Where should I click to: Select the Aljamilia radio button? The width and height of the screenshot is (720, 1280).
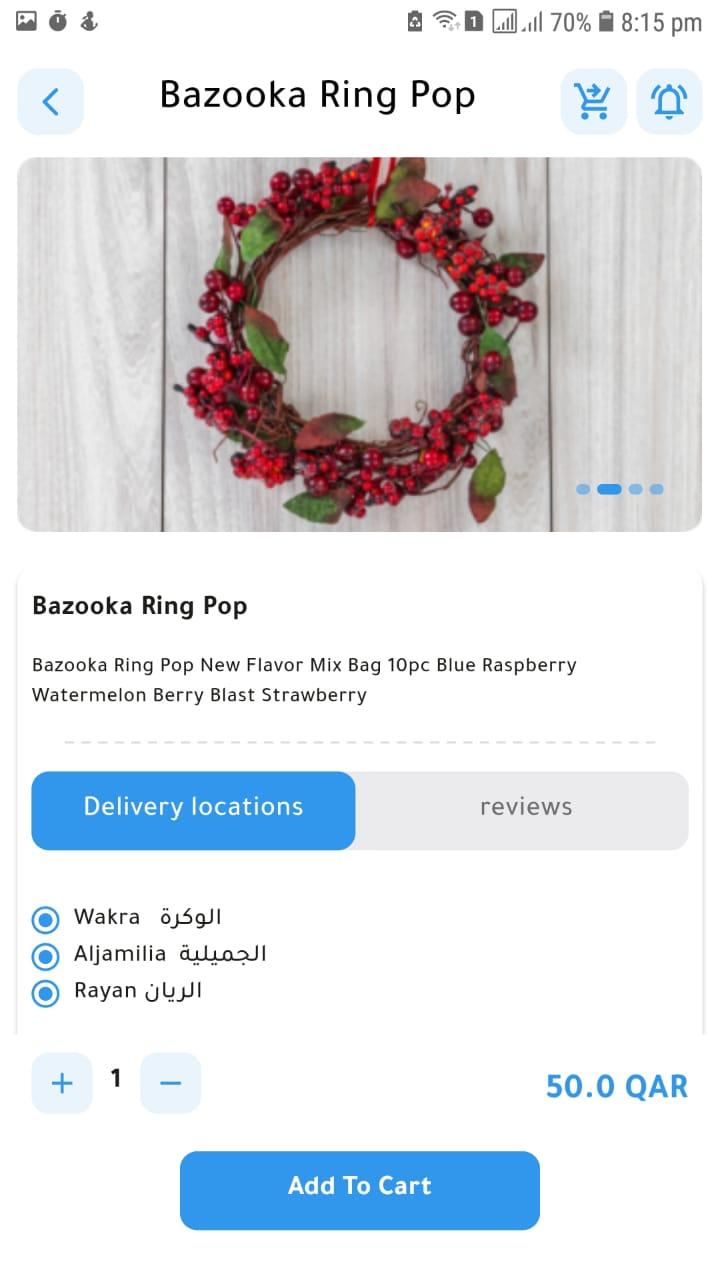coord(46,956)
